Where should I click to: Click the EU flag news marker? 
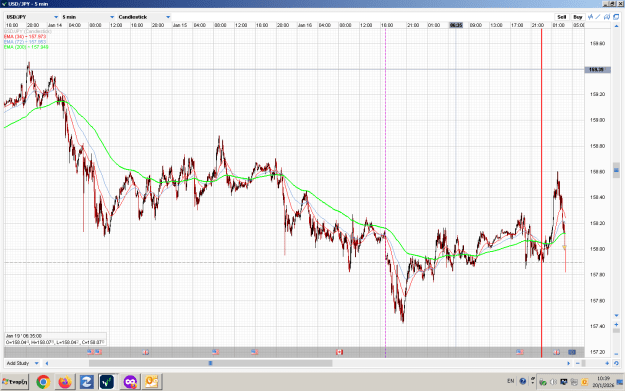tap(572, 352)
